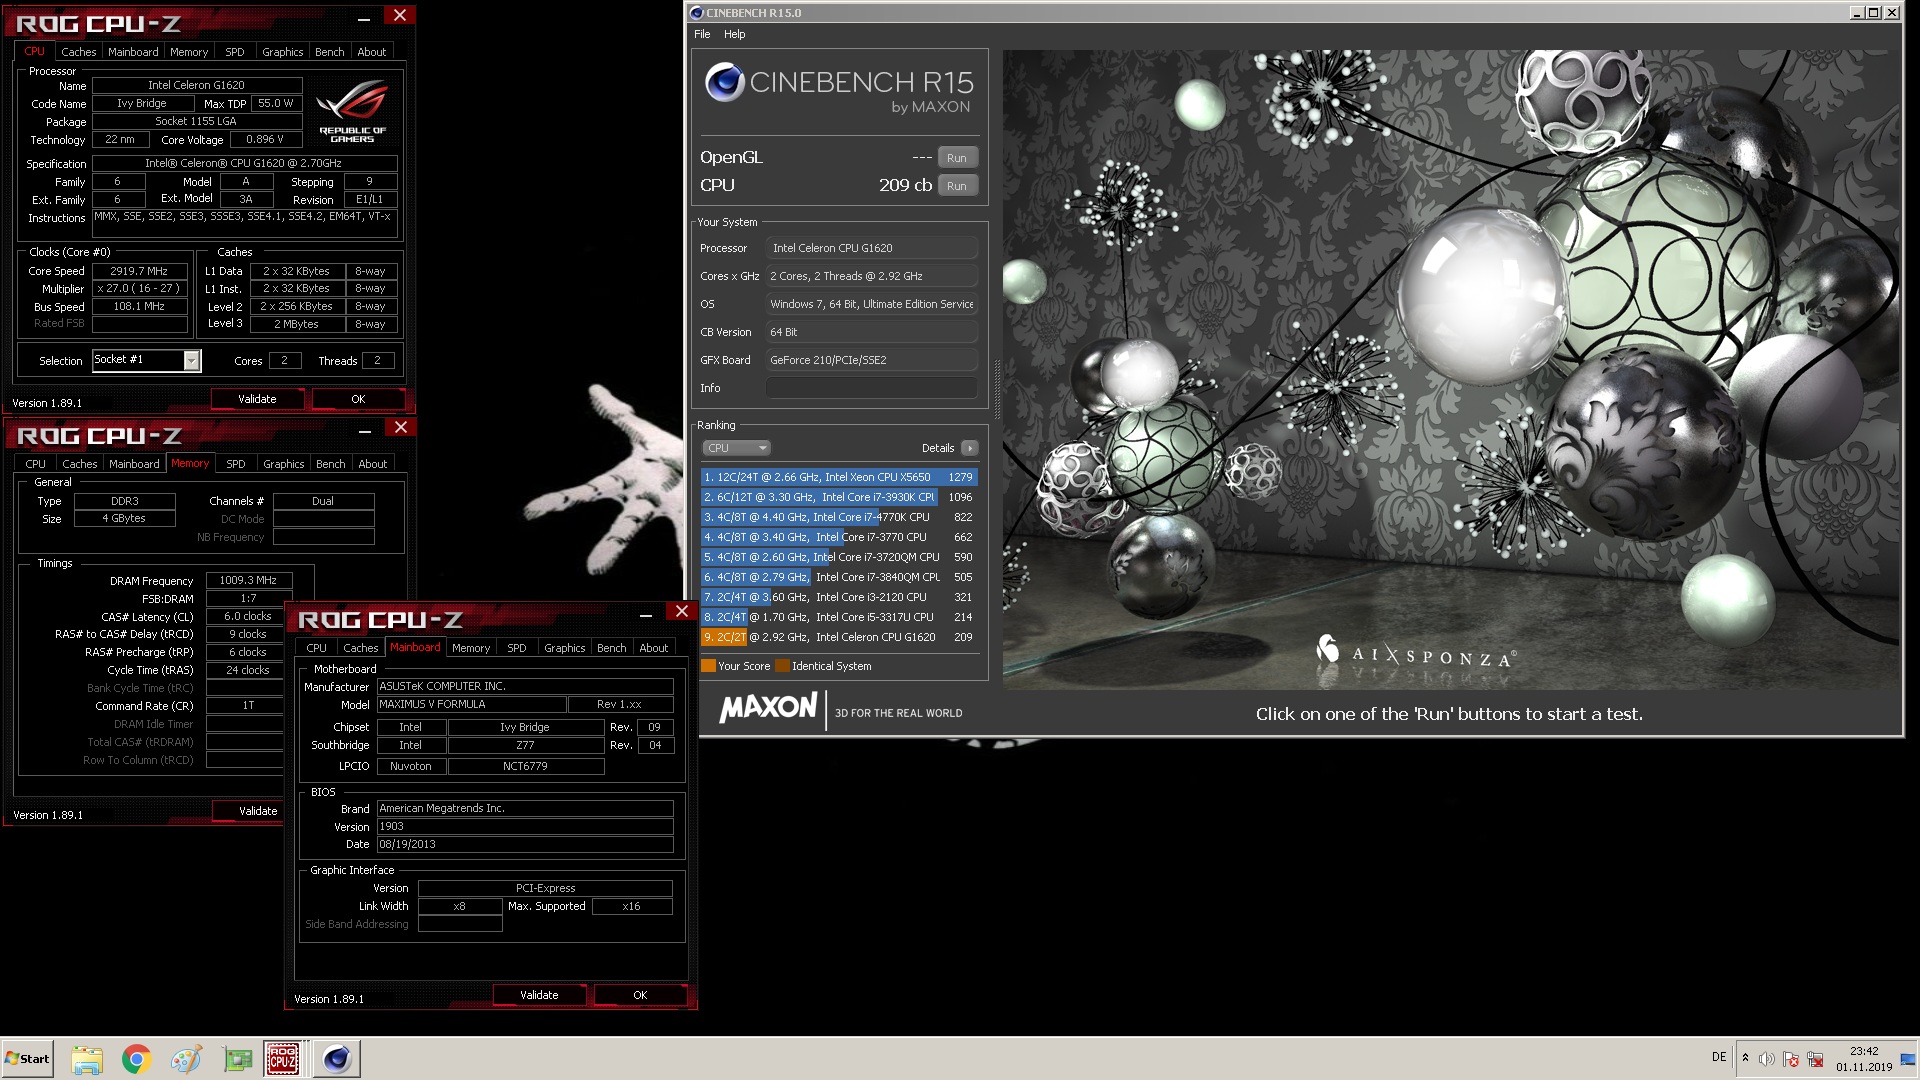Open the SPD tab in top CPU-Z window

pos(235,52)
